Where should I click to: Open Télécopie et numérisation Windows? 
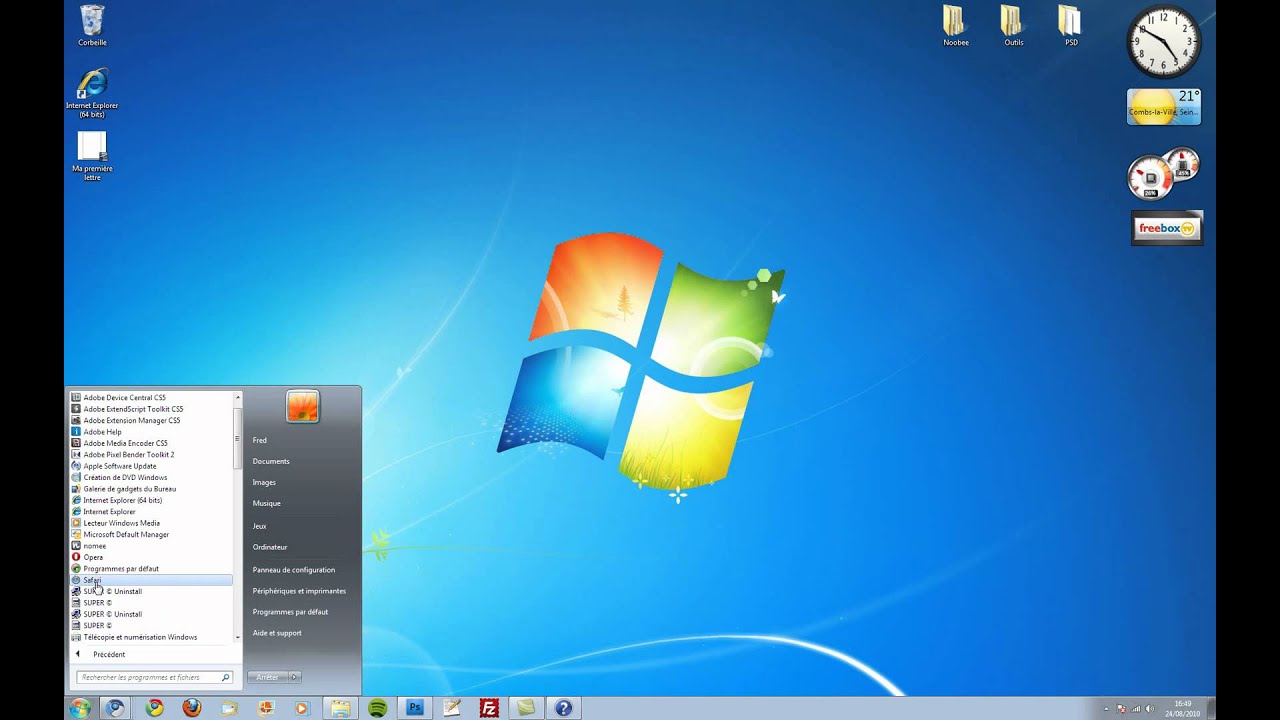pos(152,637)
